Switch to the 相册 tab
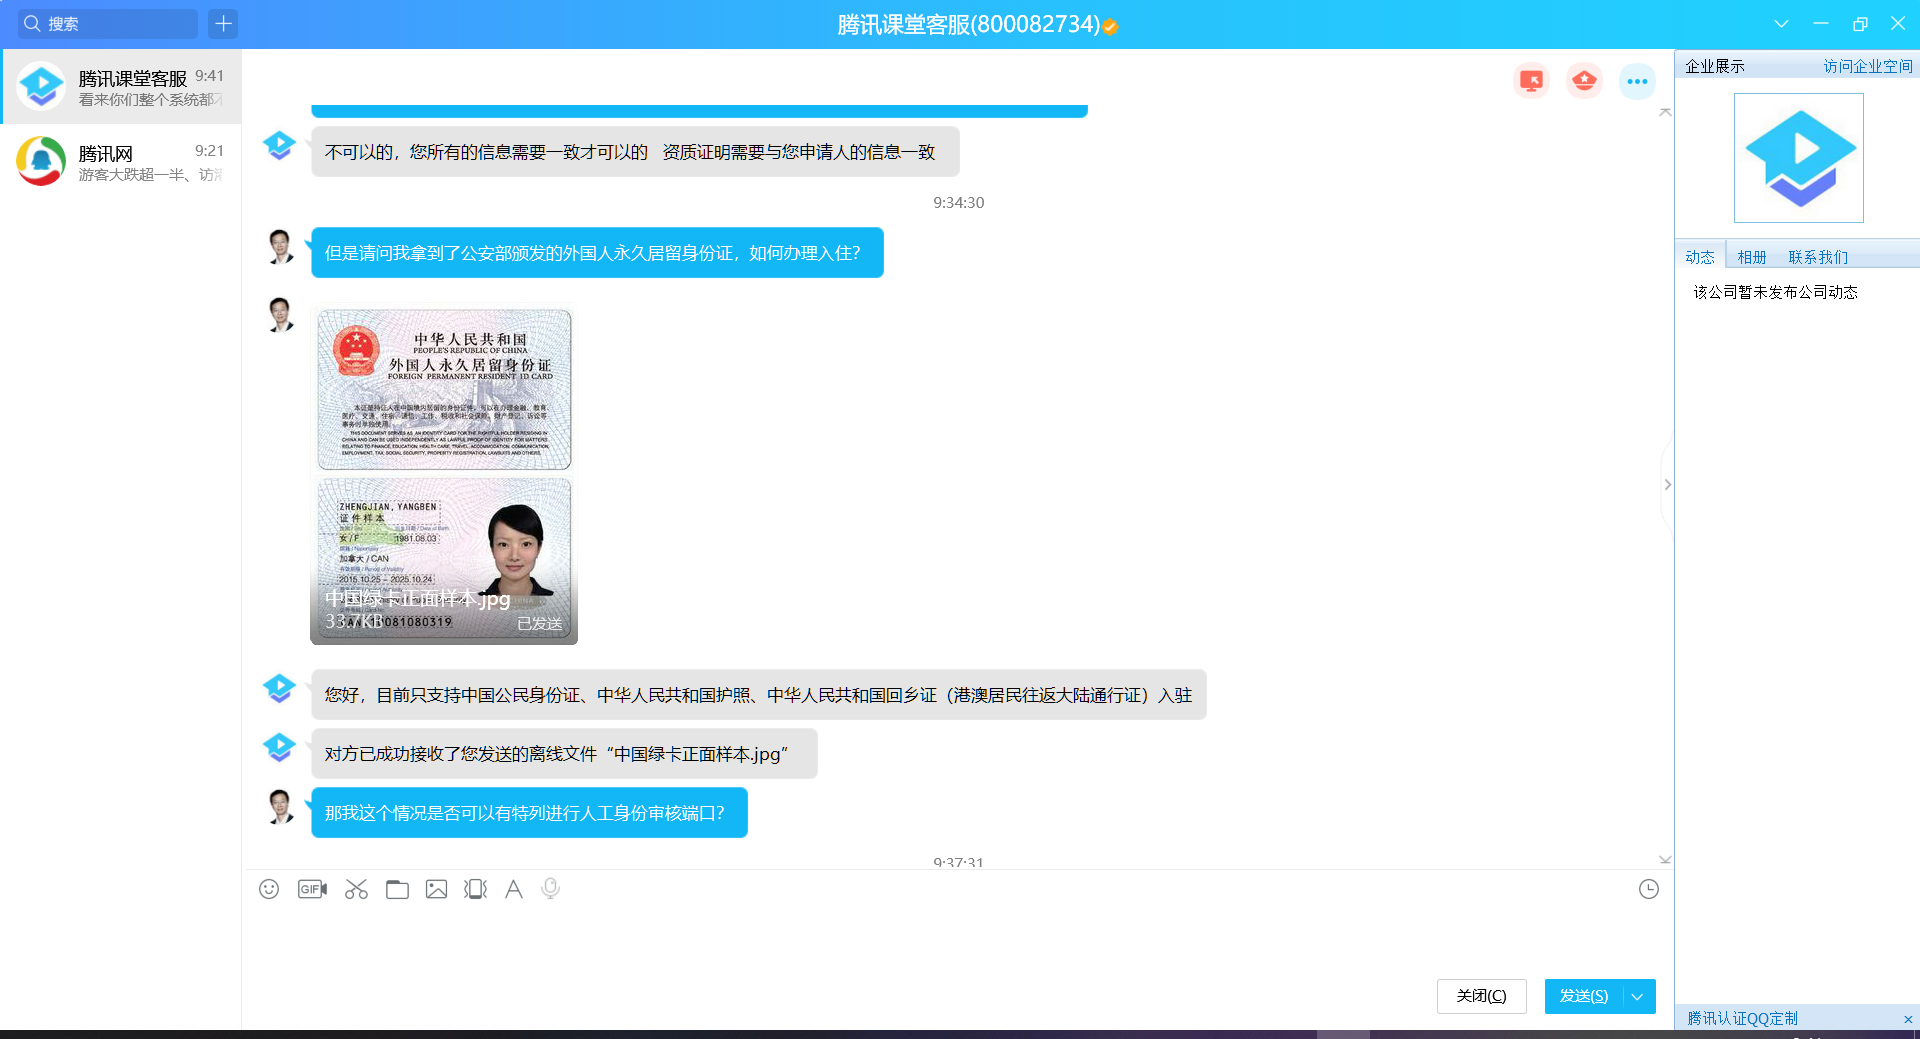The width and height of the screenshot is (1920, 1039). coord(1752,257)
